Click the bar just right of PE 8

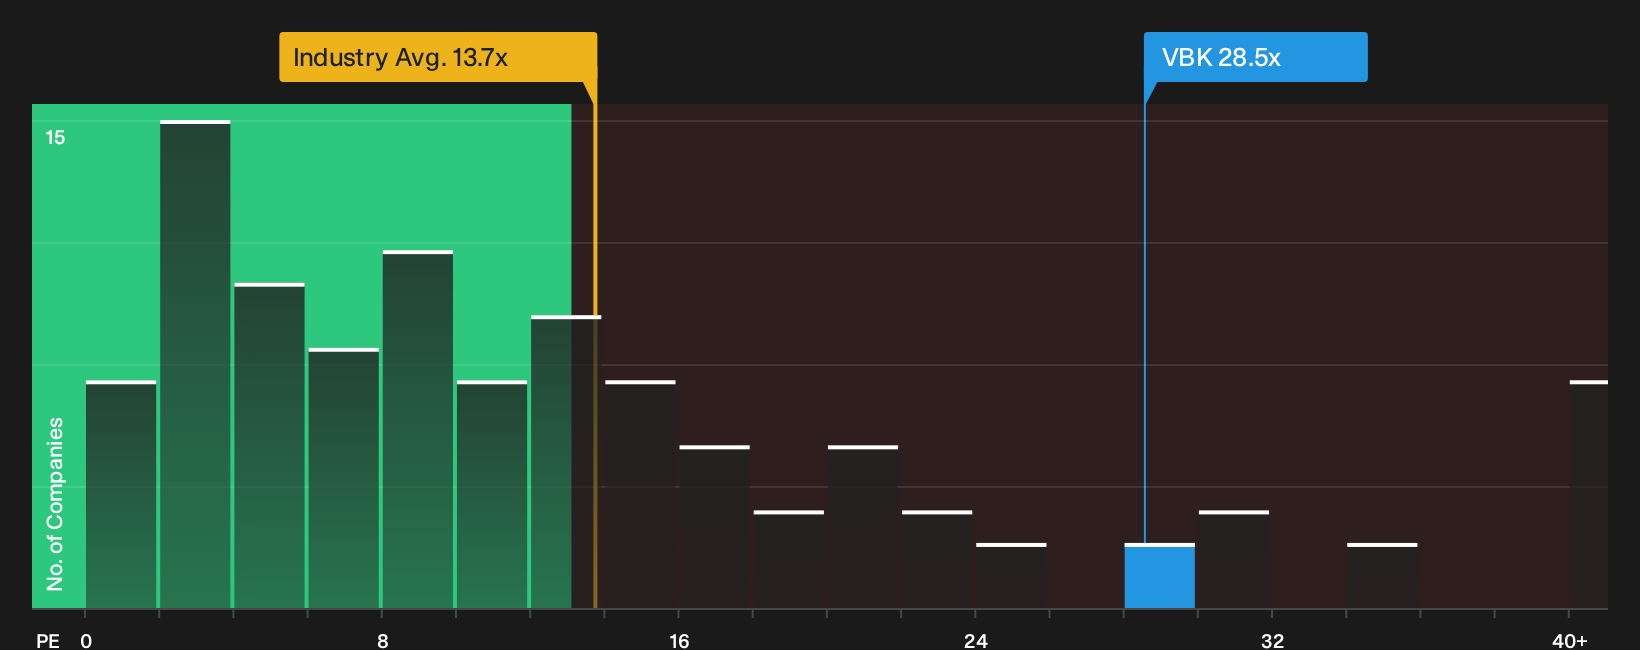click(418, 429)
